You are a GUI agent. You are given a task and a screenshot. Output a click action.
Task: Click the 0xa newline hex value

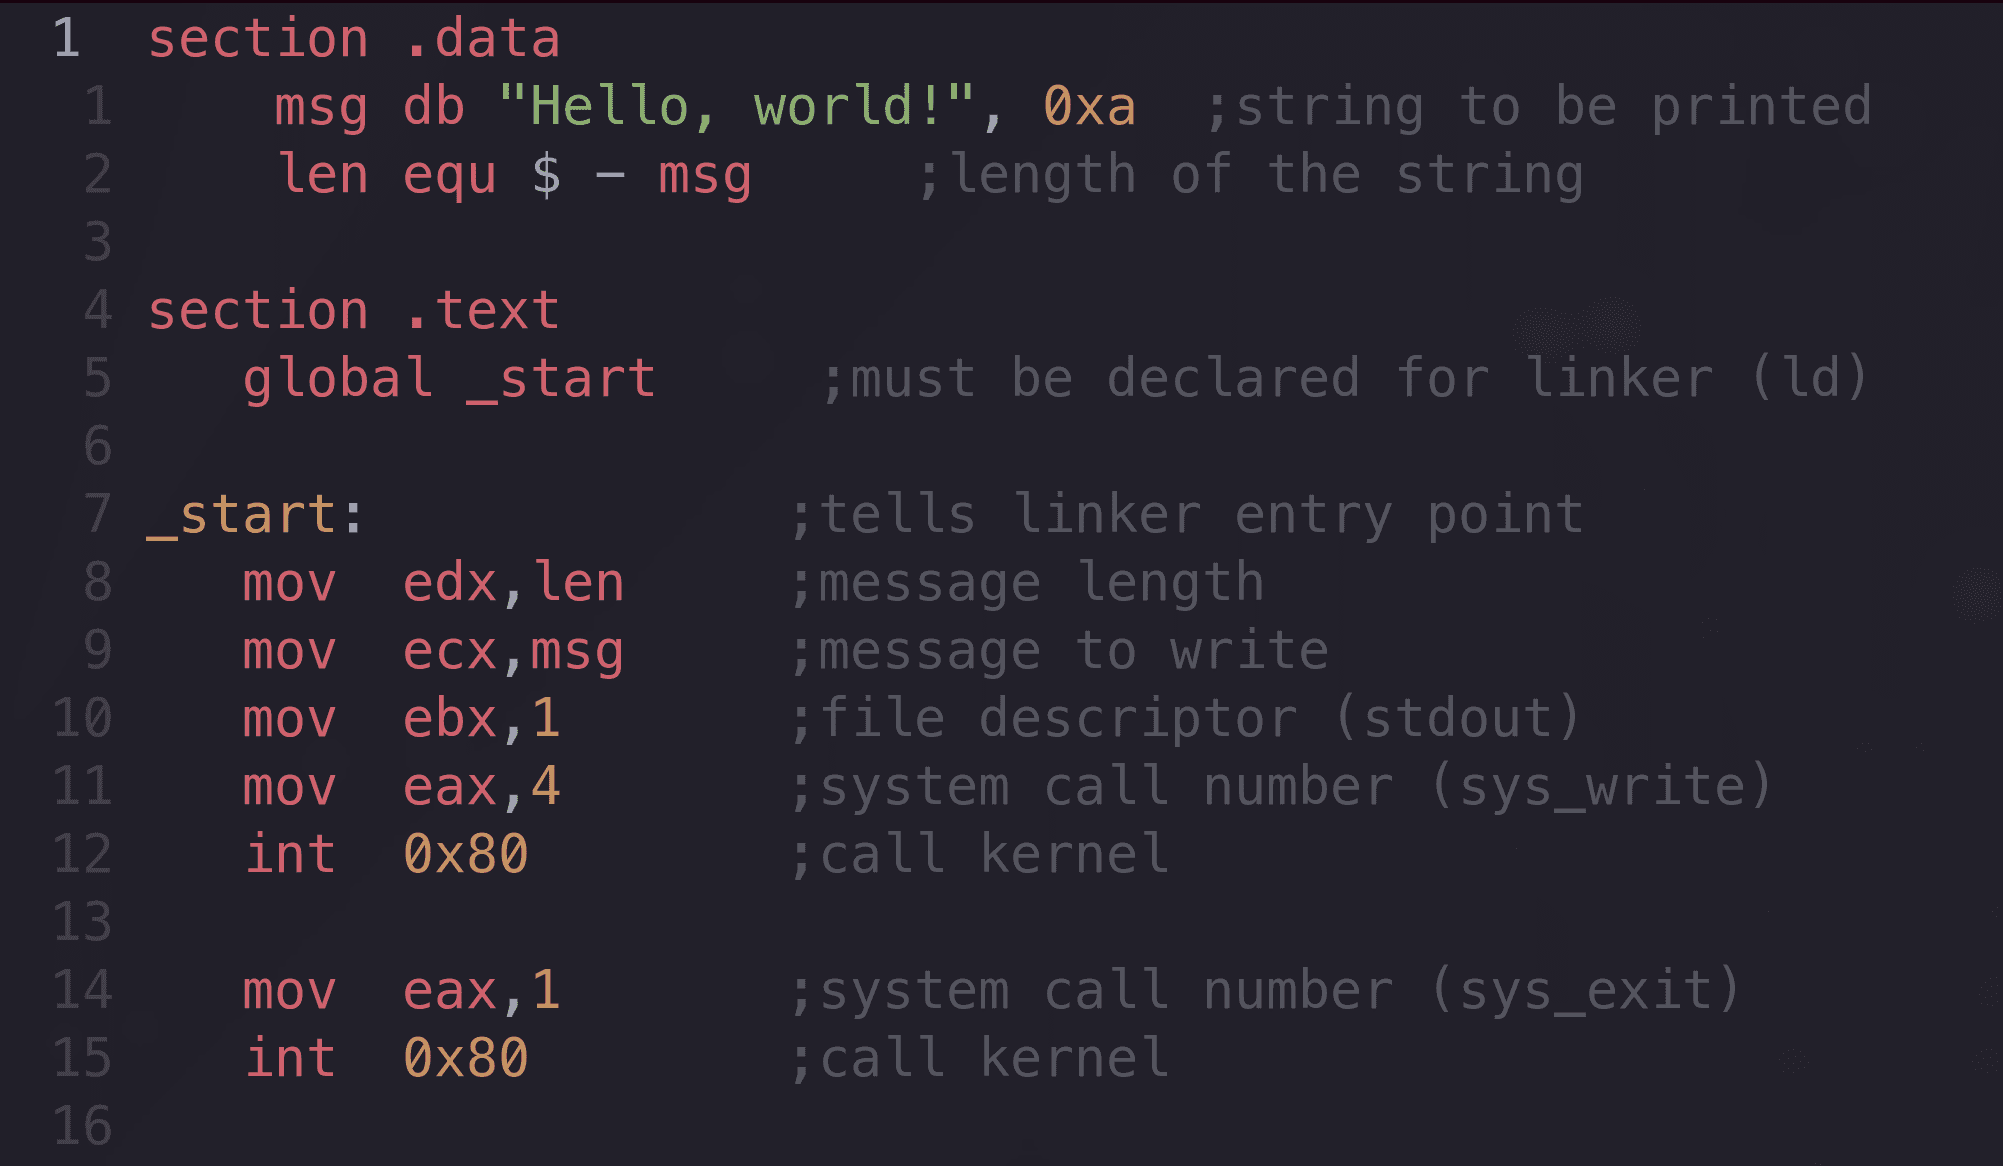[x=1089, y=107]
